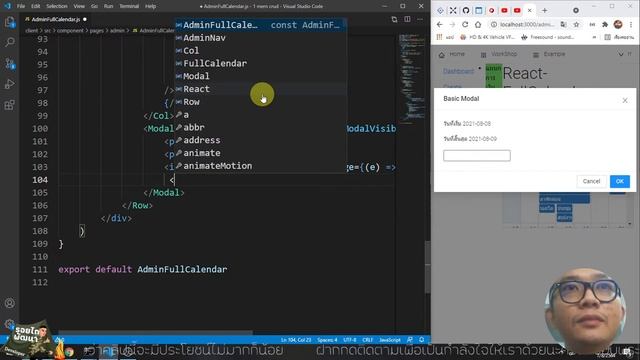Open the File menu in VS Code
Screen dimensions: 640x360
[21, 6]
